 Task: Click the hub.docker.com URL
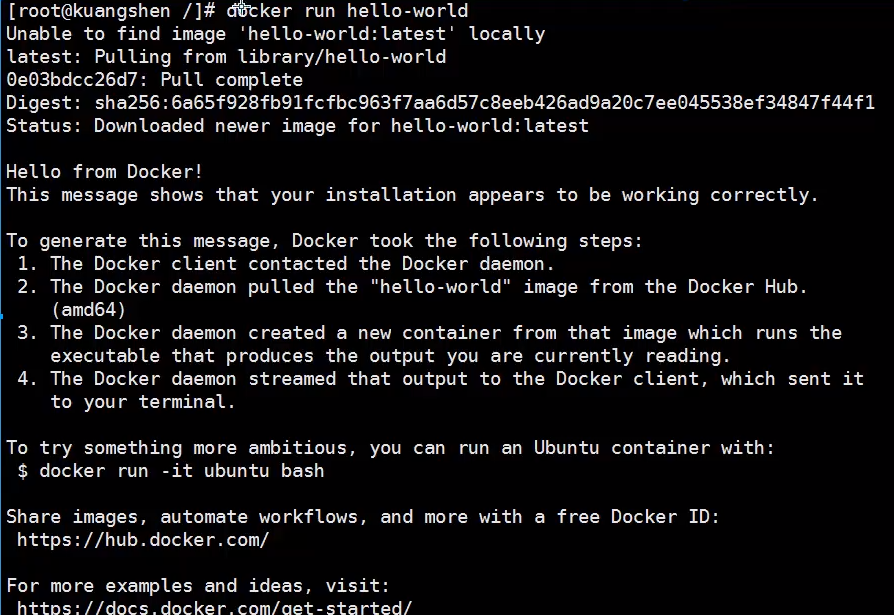tap(143, 540)
